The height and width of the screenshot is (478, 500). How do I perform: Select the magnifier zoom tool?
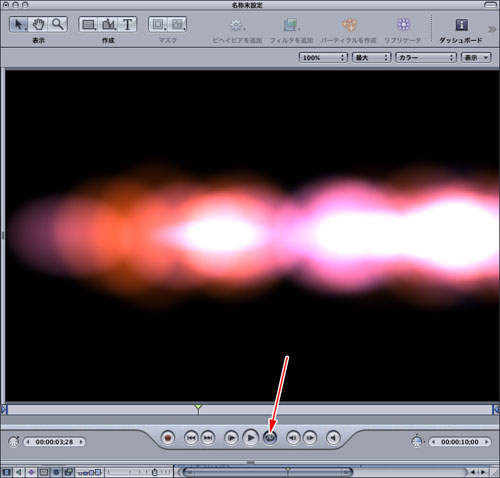click(x=58, y=24)
